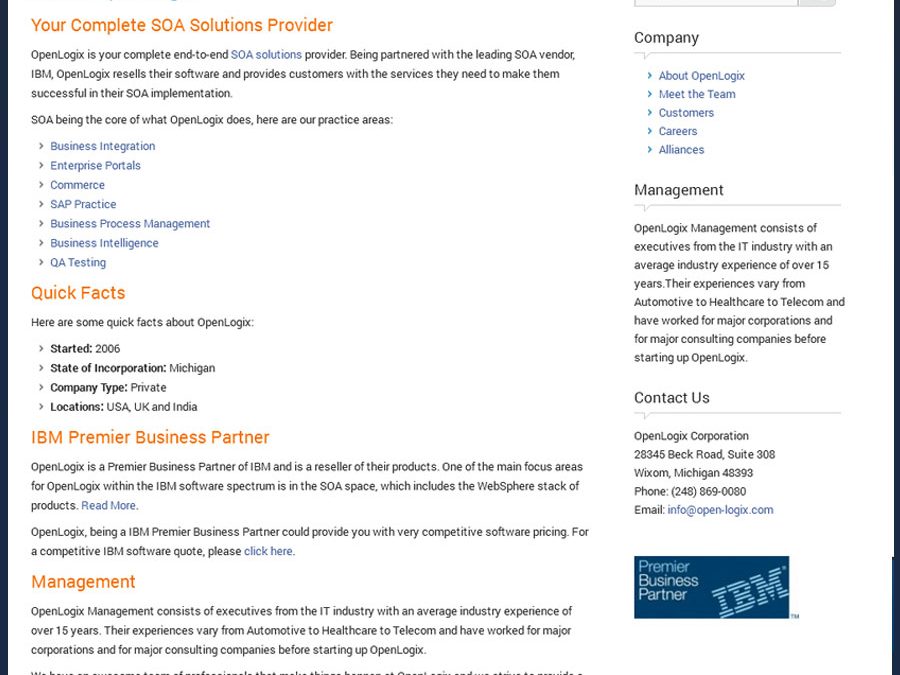The width and height of the screenshot is (900, 675).
Task: Select the Enterprise Portals link
Action: point(95,165)
